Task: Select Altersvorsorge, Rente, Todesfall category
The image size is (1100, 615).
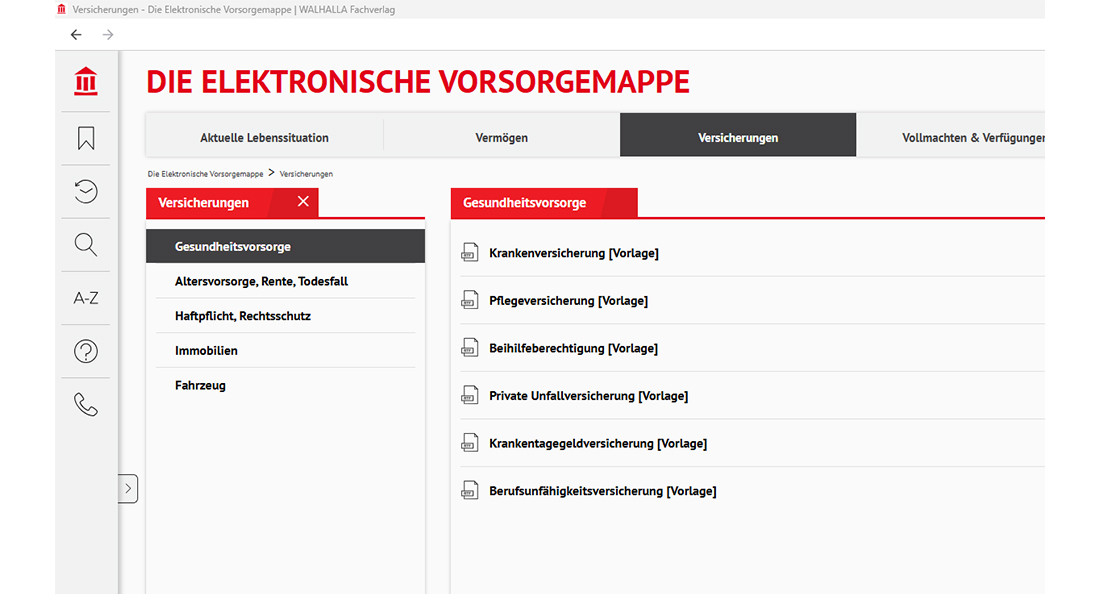Action: 286,281
